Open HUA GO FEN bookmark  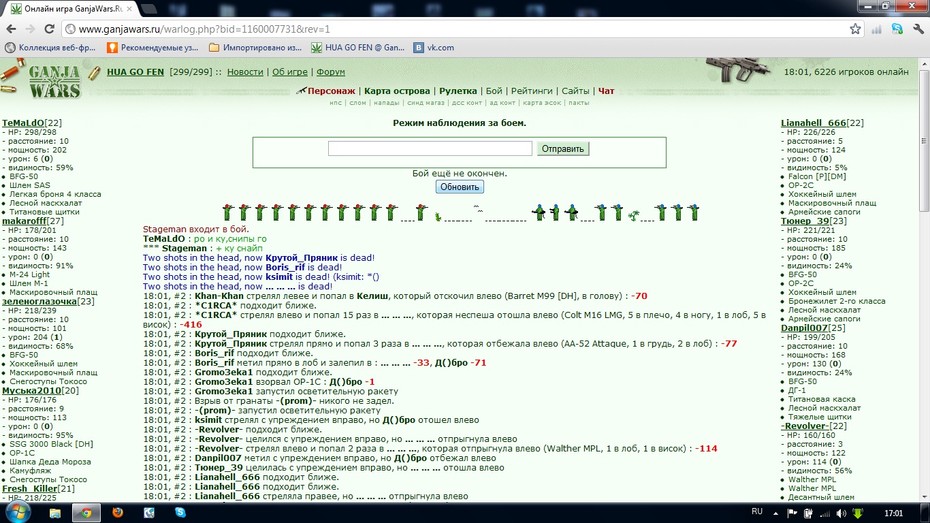point(358,47)
